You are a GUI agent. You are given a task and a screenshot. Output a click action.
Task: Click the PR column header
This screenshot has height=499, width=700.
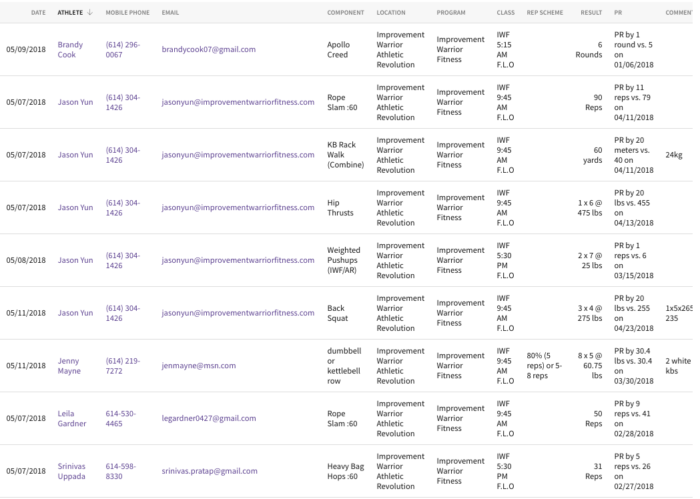coord(618,12)
